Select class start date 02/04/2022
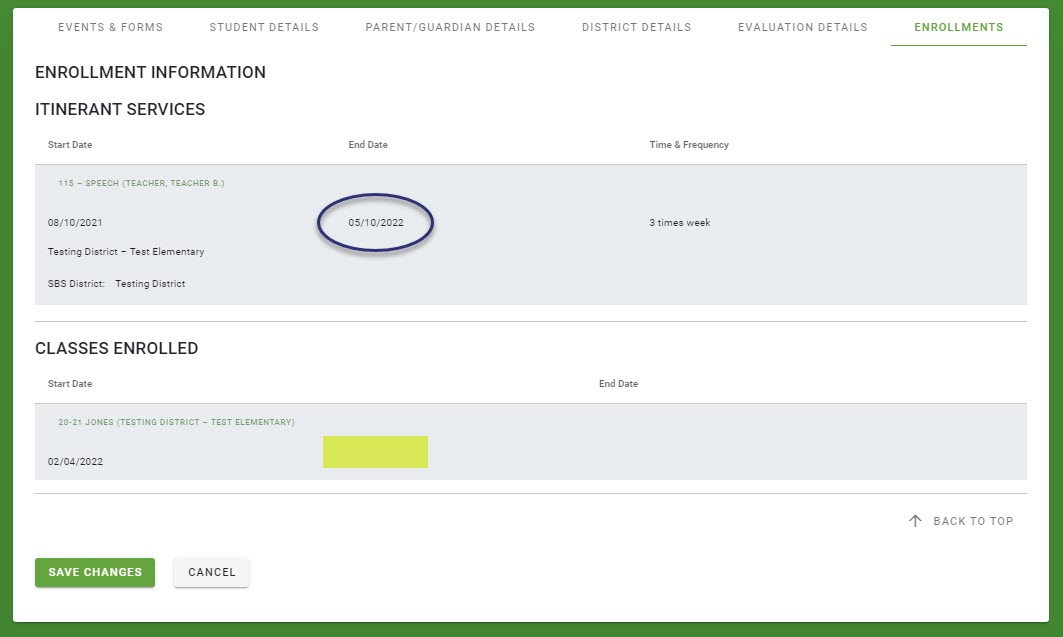This screenshot has height=637, width=1063. click(x=75, y=461)
